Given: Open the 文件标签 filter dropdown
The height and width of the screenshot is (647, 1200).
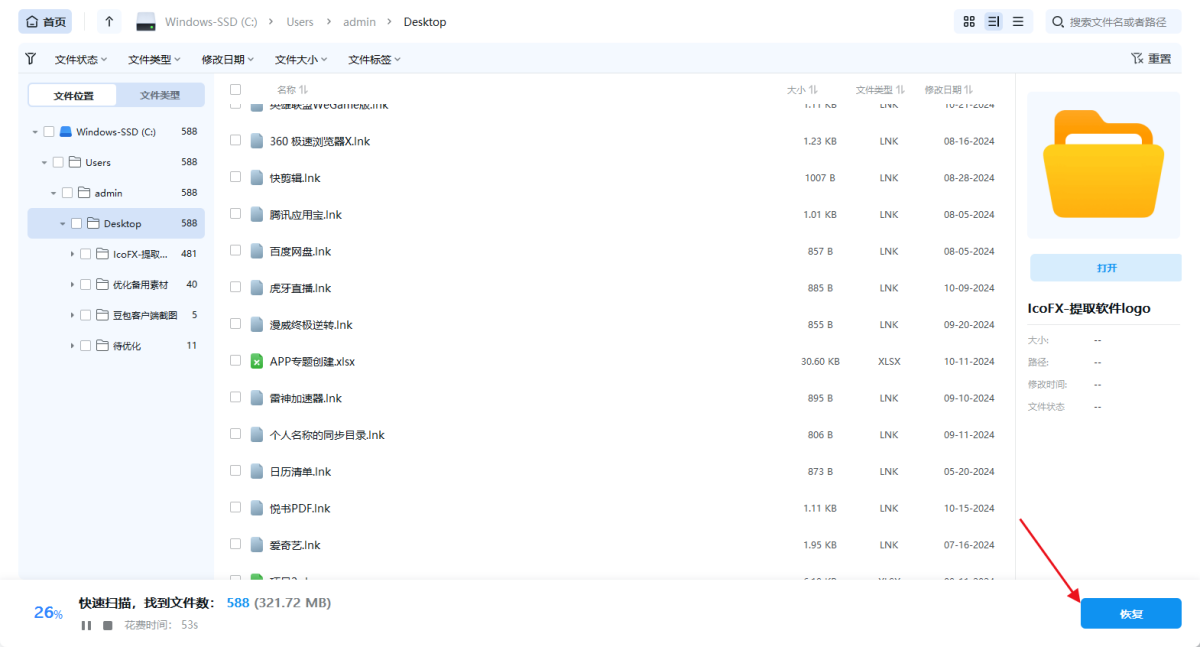Looking at the screenshot, I should coord(374,59).
